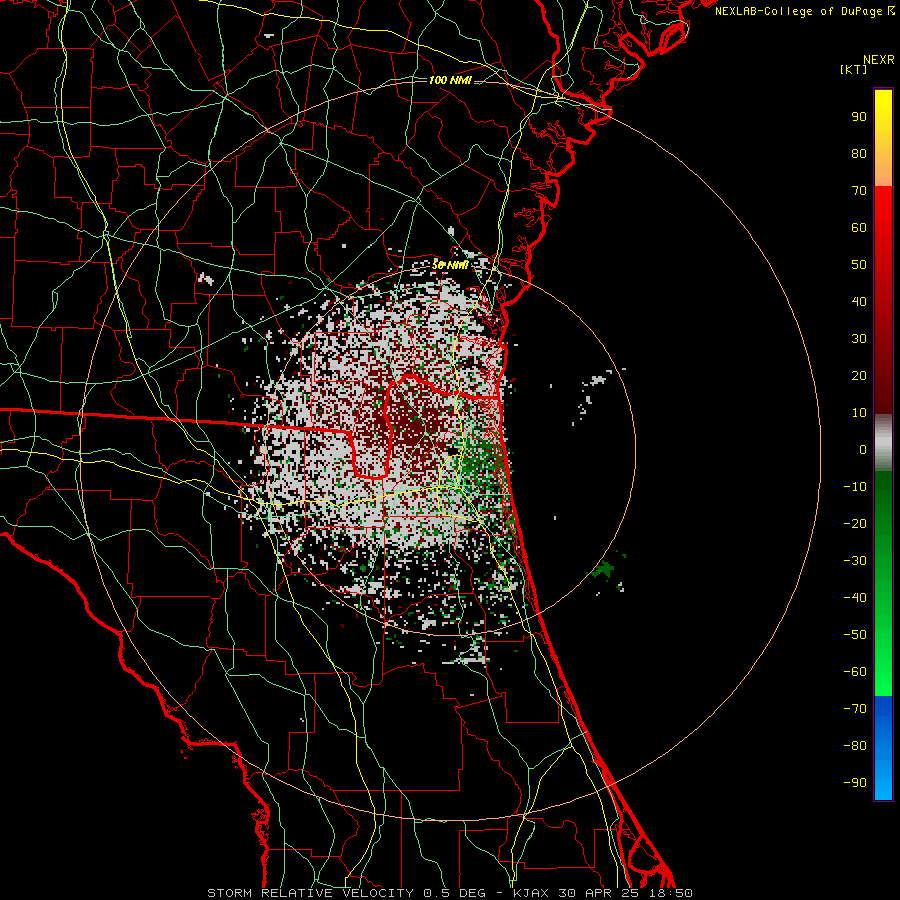900x900 pixels.
Task: Click the 0 knot scale label
Action: 863,450
